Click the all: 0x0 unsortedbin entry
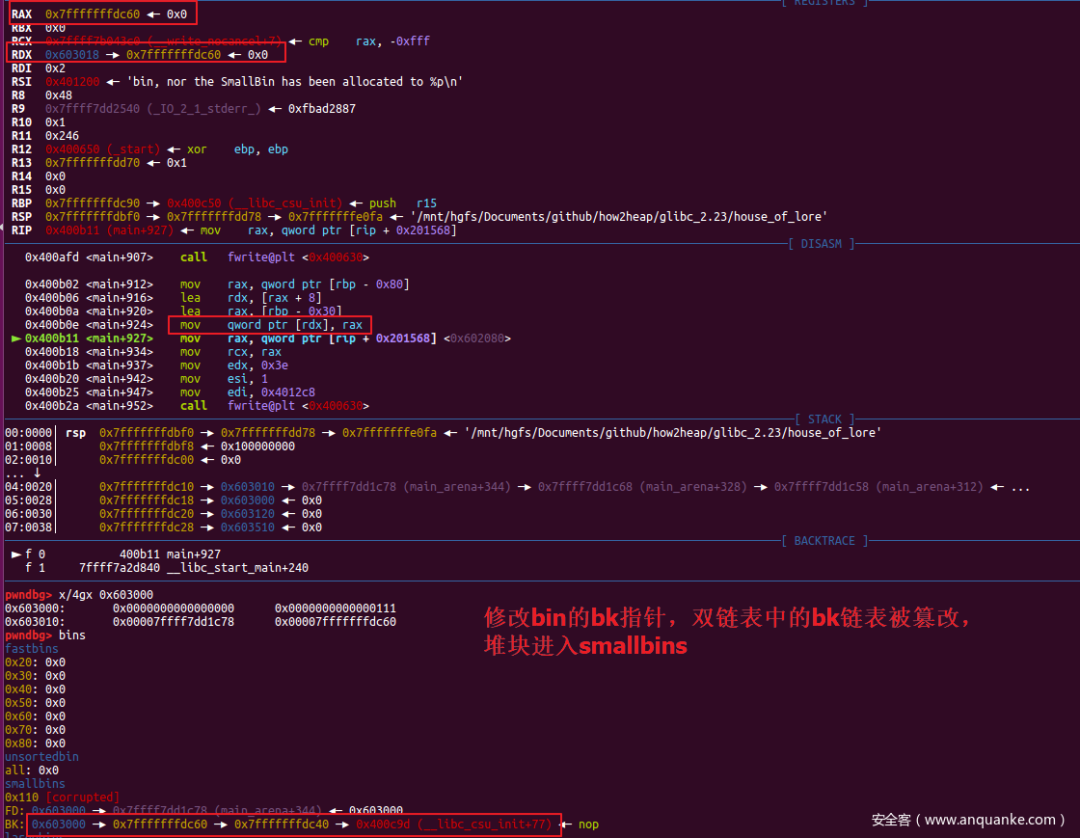The width and height of the screenshot is (1080, 838). pyautogui.click(x=32, y=771)
